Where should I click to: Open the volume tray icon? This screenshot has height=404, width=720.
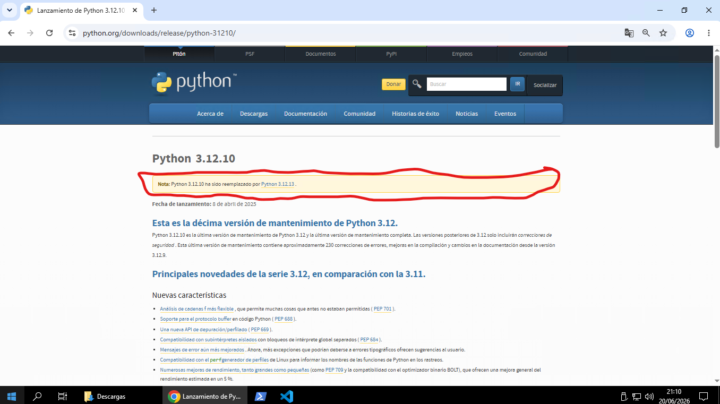tap(649, 396)
